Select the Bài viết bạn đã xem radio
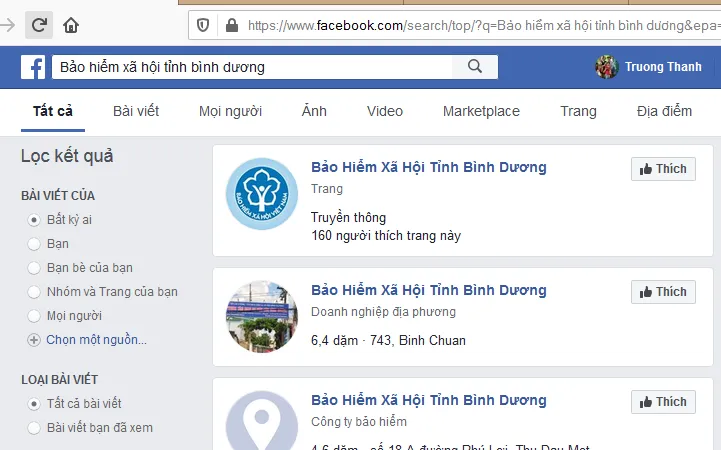This screenshot has height=450, width=721. click(34, 427)
